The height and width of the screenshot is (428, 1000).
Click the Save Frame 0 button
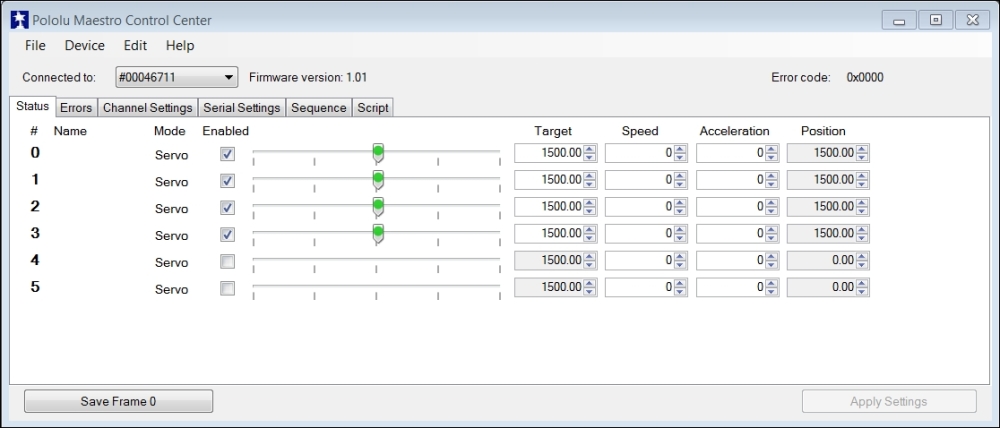(119, 401)
